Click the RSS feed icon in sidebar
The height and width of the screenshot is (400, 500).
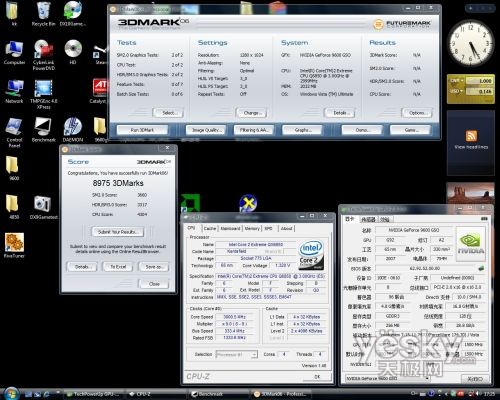[471, 136]
